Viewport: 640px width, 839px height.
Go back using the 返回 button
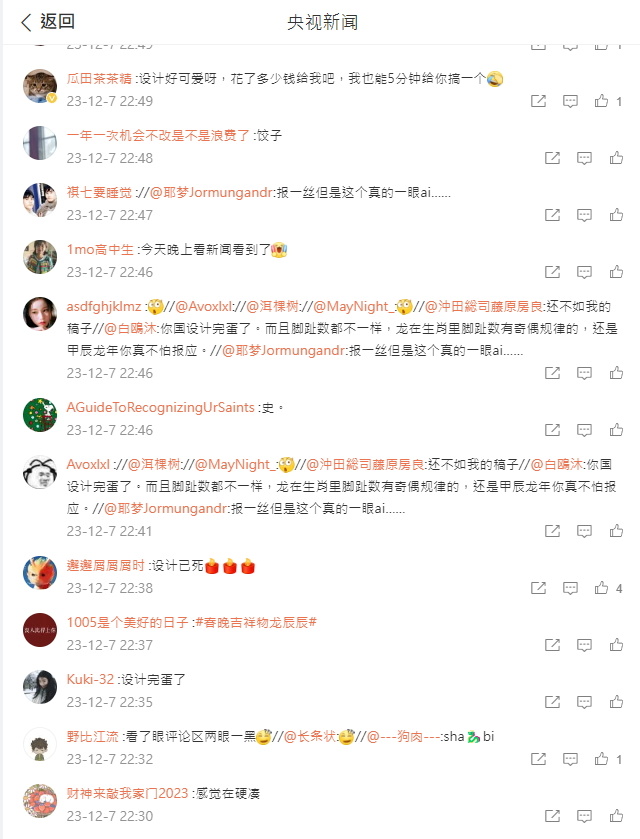click(48, 22)
